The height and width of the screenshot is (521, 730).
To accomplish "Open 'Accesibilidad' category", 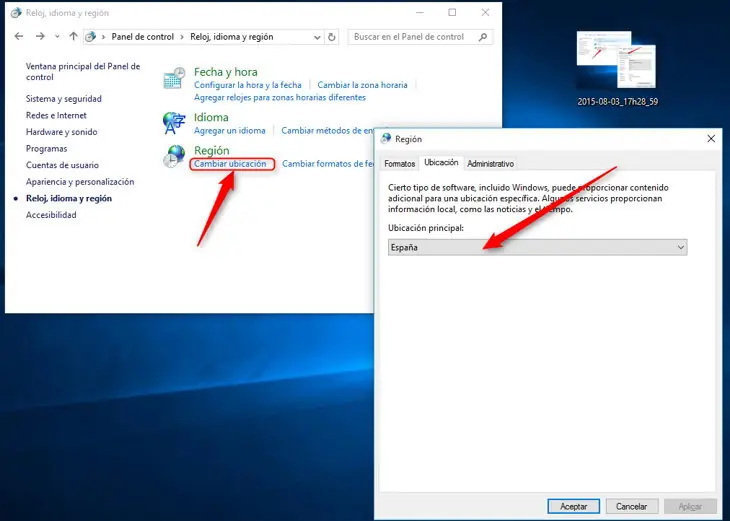I will (51, 215).
